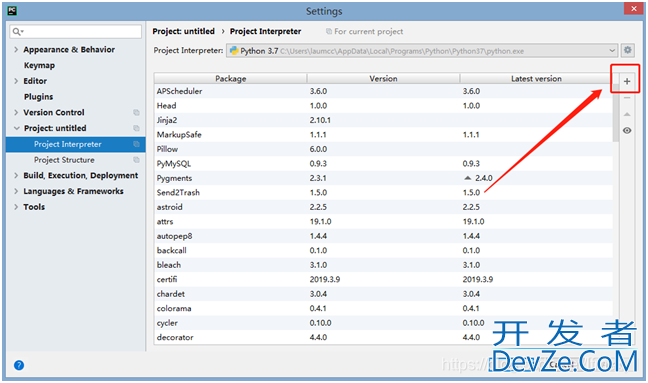Sort by Latest version column header
Viewport: 648px width, 383px height.
tap(536, 79)
